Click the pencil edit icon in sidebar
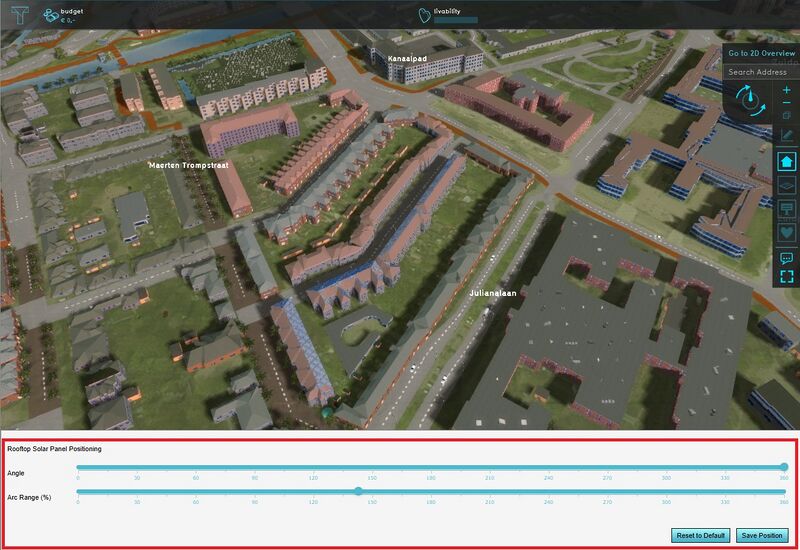Viewport: 800px width, 550px height. 786,135
